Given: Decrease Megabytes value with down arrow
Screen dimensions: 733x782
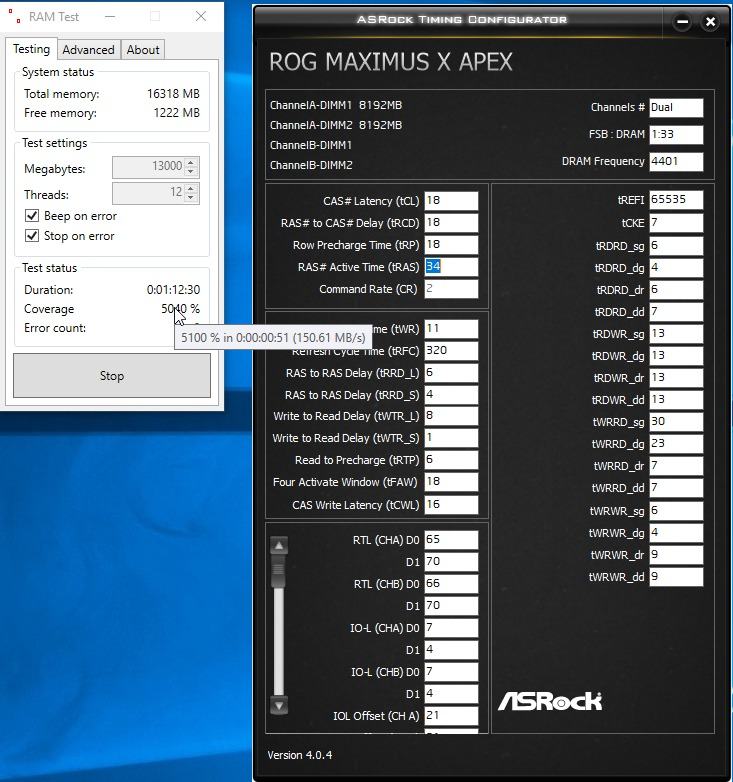Looking at the screenshot, I should [191, 172].
